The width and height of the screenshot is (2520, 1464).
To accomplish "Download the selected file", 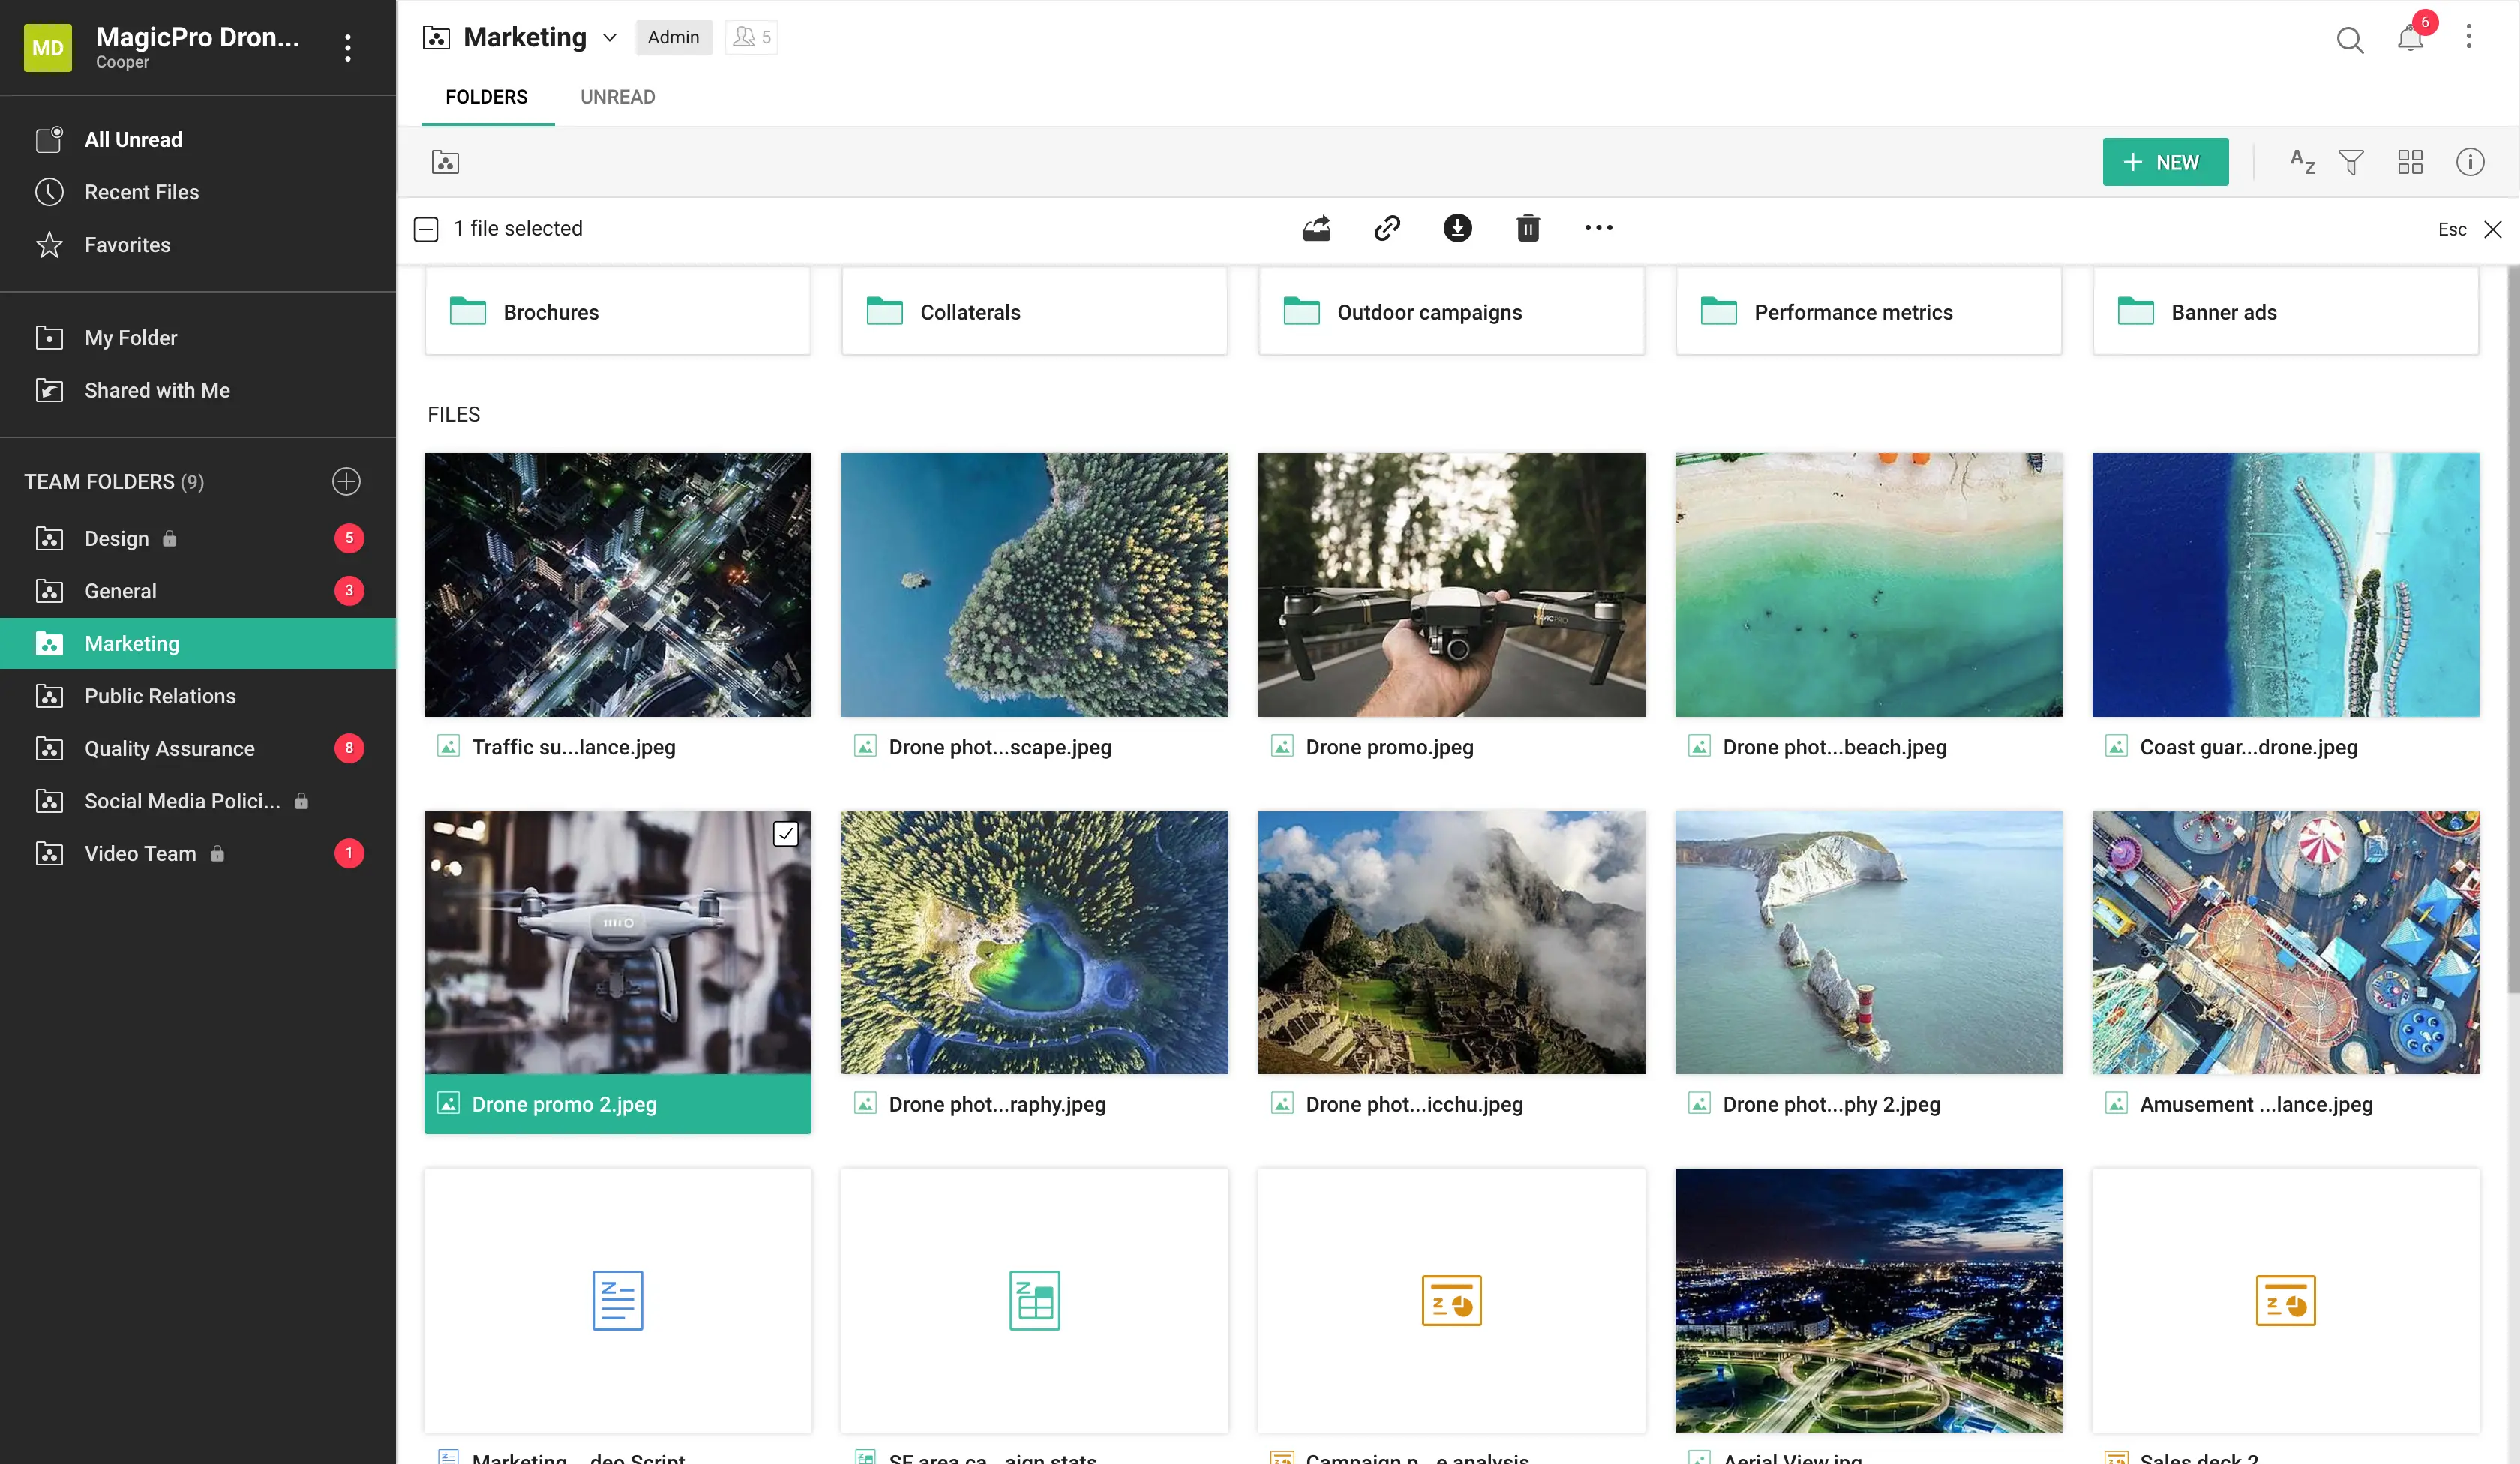I will [x=1457, y=228].
